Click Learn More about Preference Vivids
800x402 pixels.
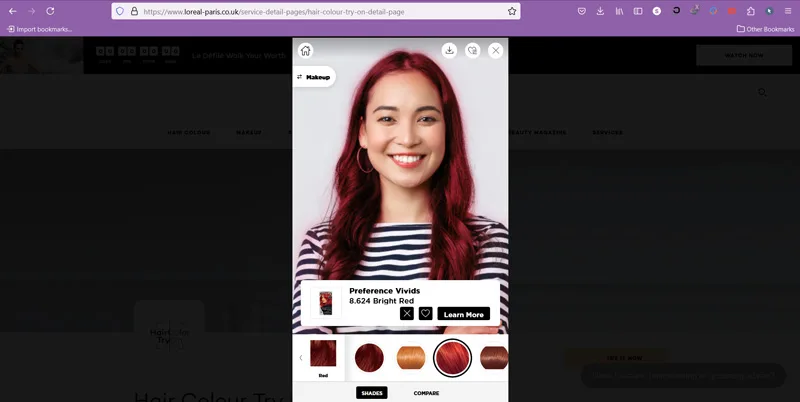463,314
